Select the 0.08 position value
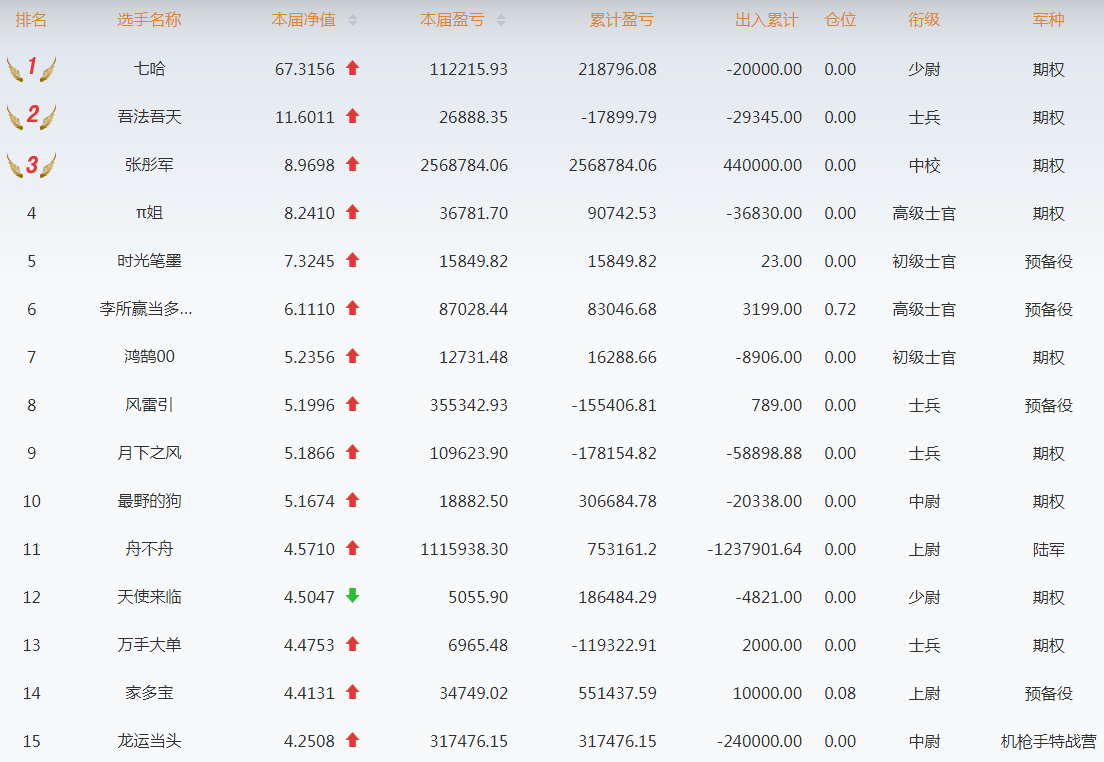The image size is (1104, 762). coord(840,694)
